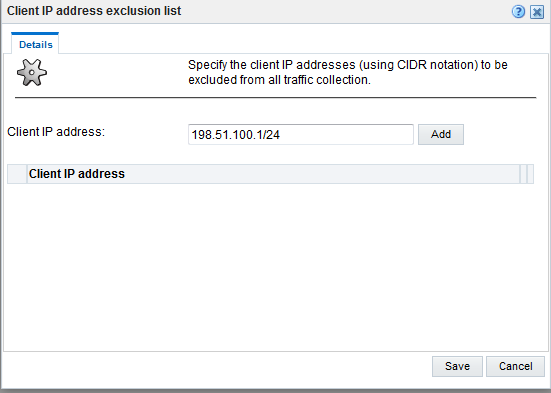Click the horizontal separator under description
This screenshot has width=551, height=393.
[x=276, y=97]
